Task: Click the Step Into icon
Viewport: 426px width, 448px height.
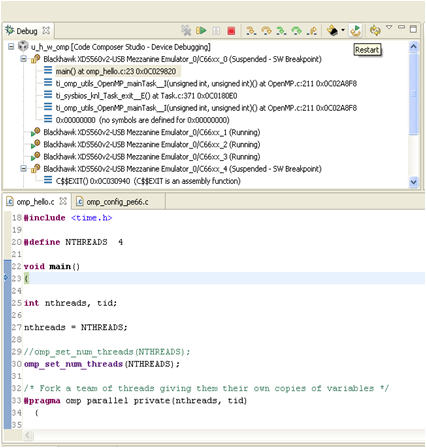Action: (x=251, y=31)
